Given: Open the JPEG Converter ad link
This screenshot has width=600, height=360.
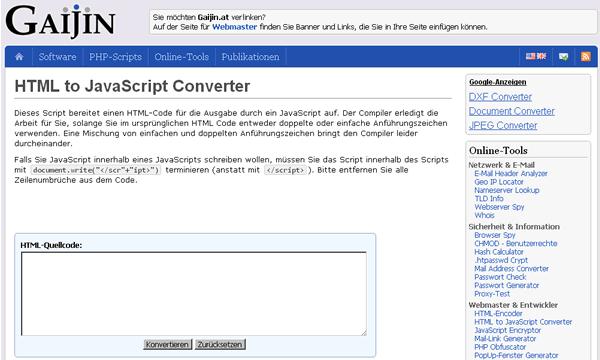Looking at the screenshot, I should click(x=503, y=125).
